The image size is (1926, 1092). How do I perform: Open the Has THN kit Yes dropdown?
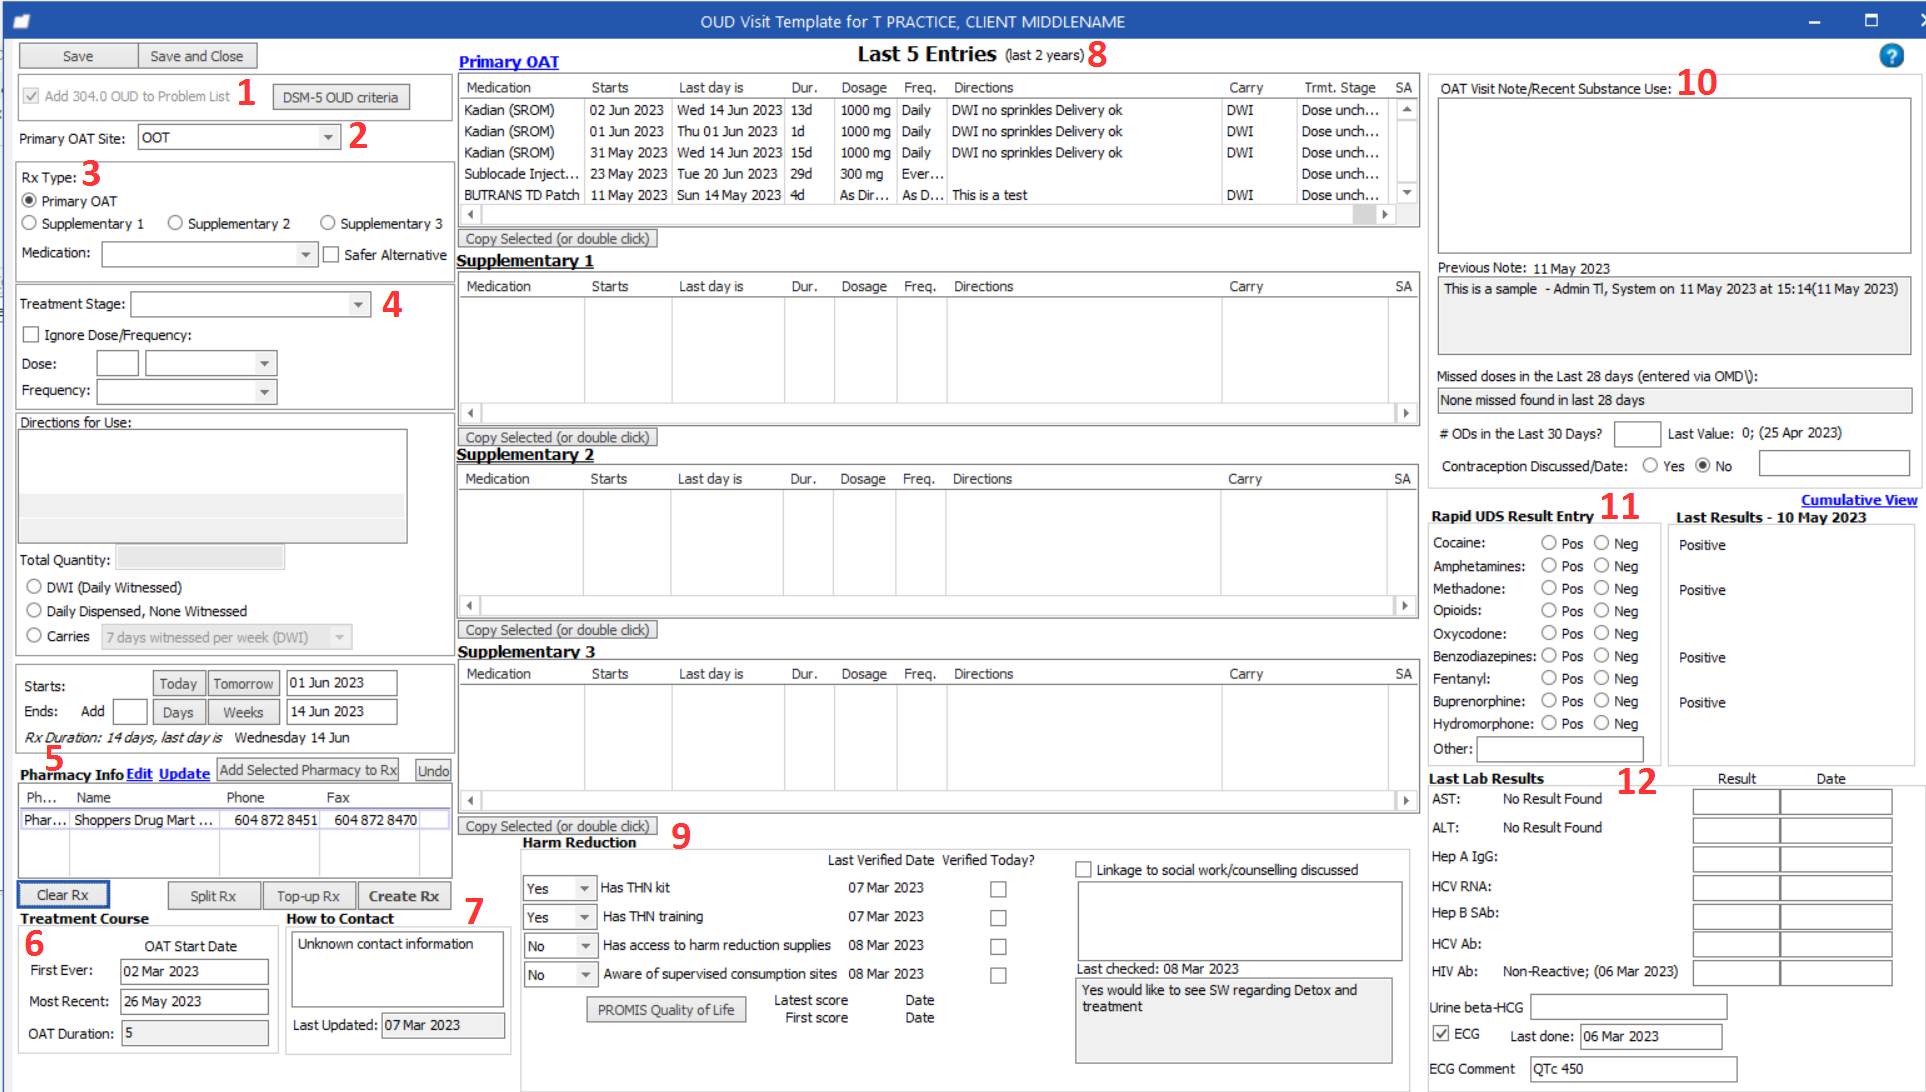pos(584,887)
